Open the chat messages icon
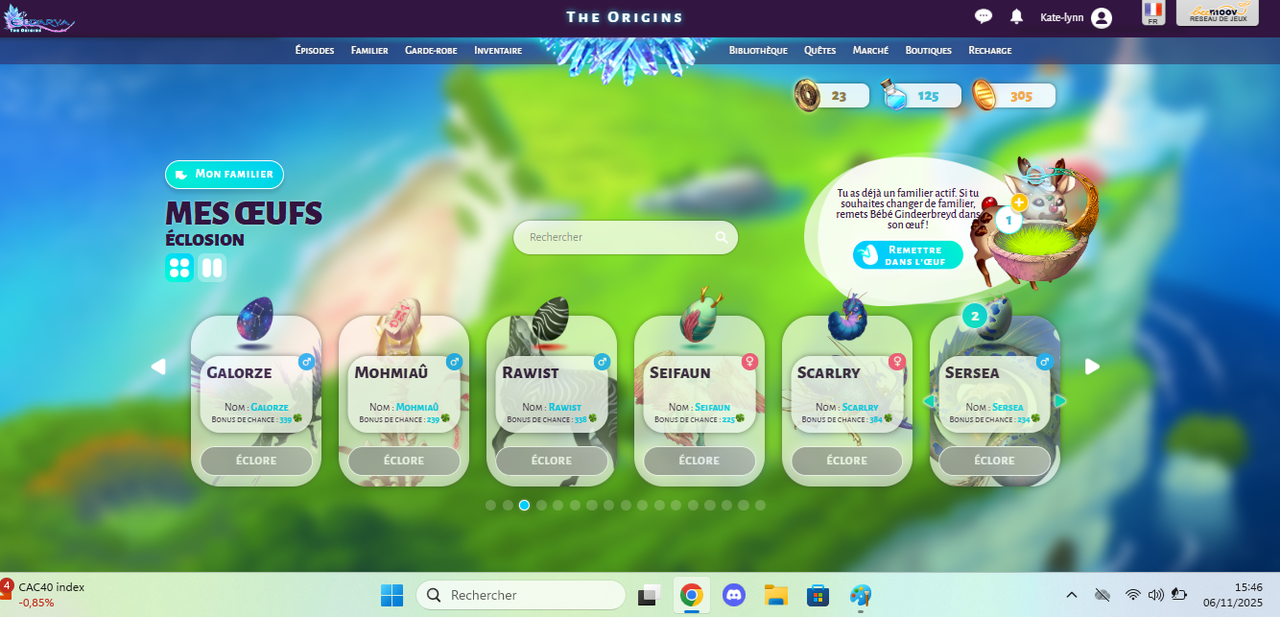 pyautogui.click(x=983, y=16)
